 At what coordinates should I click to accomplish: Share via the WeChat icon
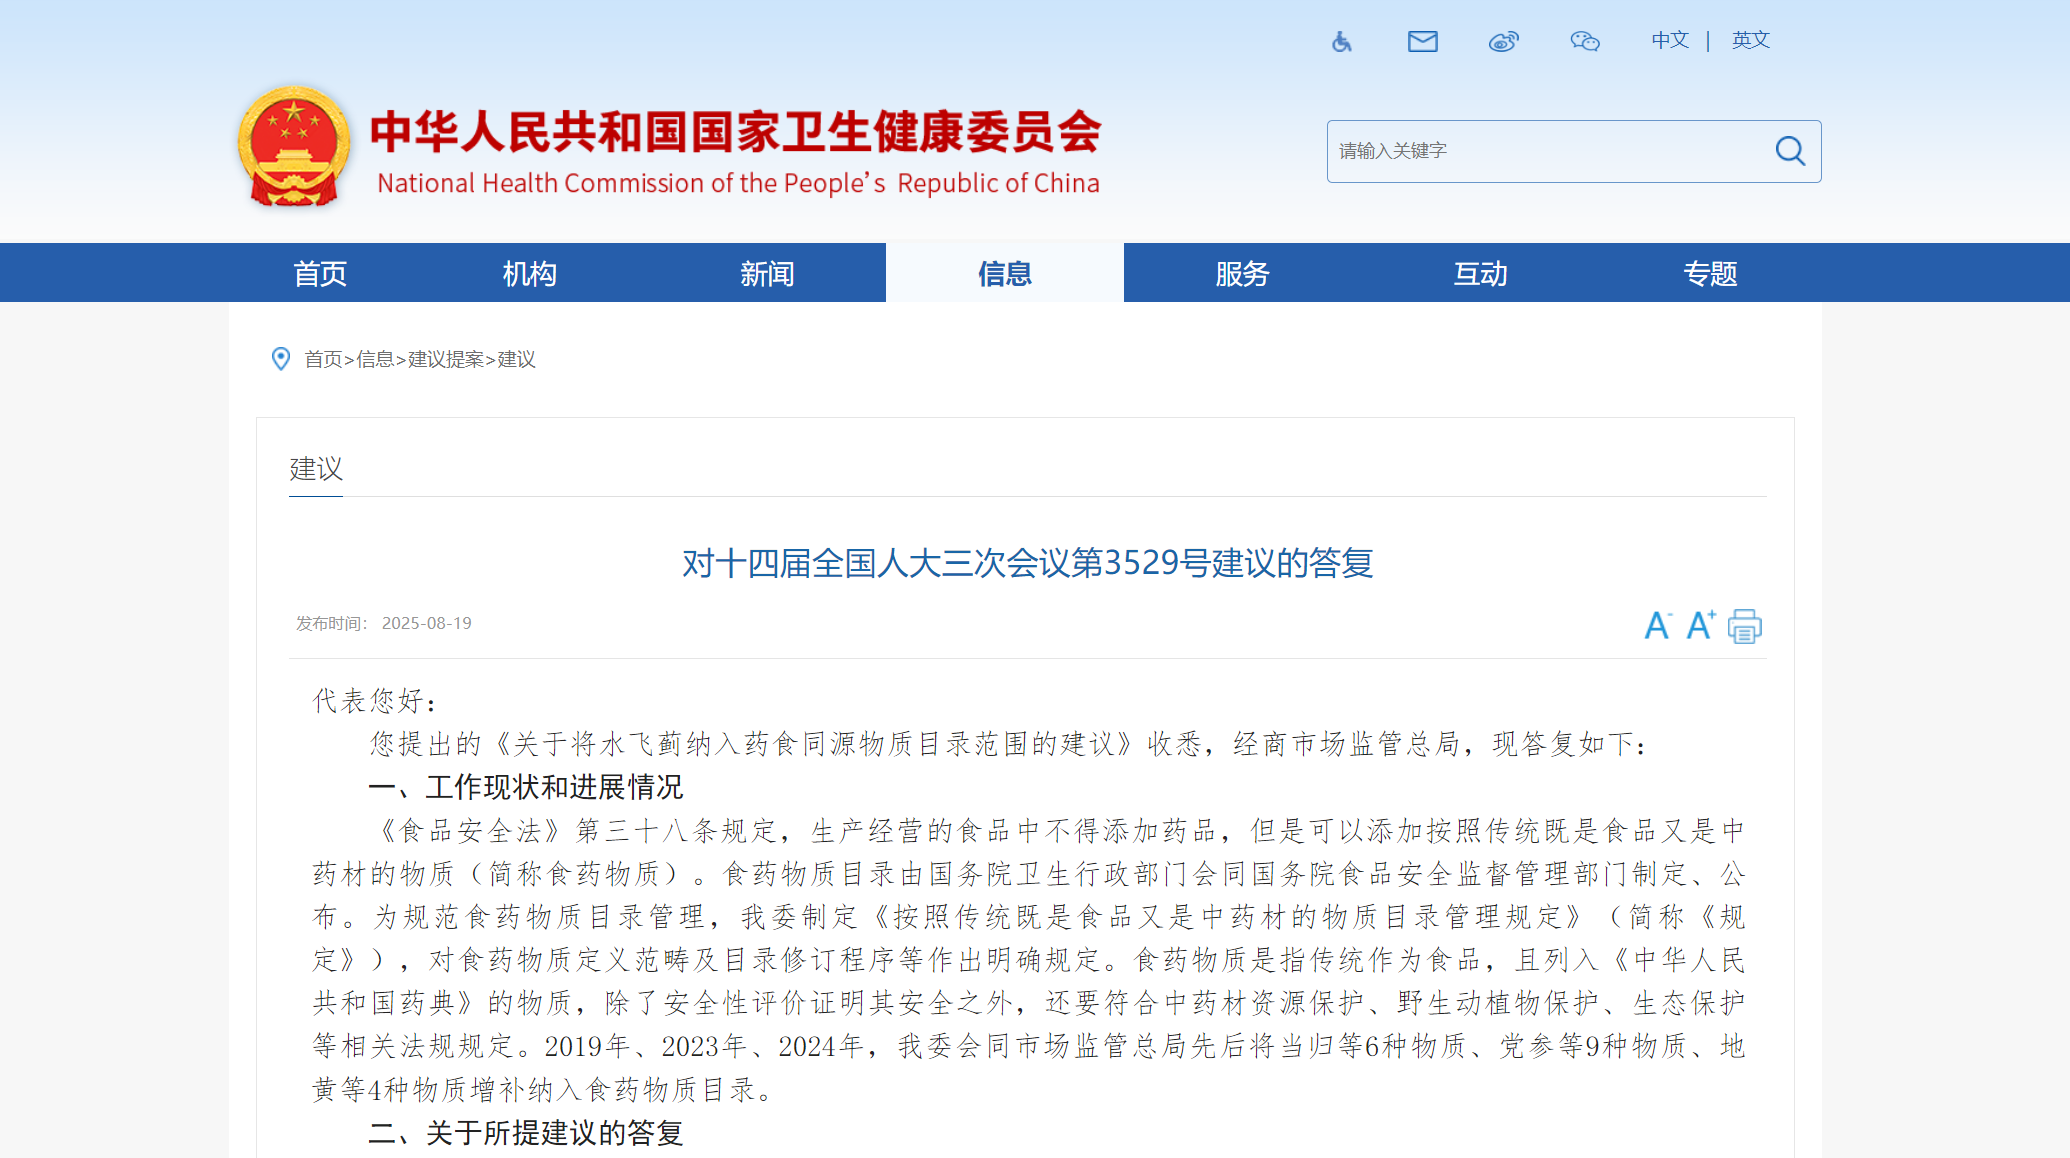tap(1585, 41)
